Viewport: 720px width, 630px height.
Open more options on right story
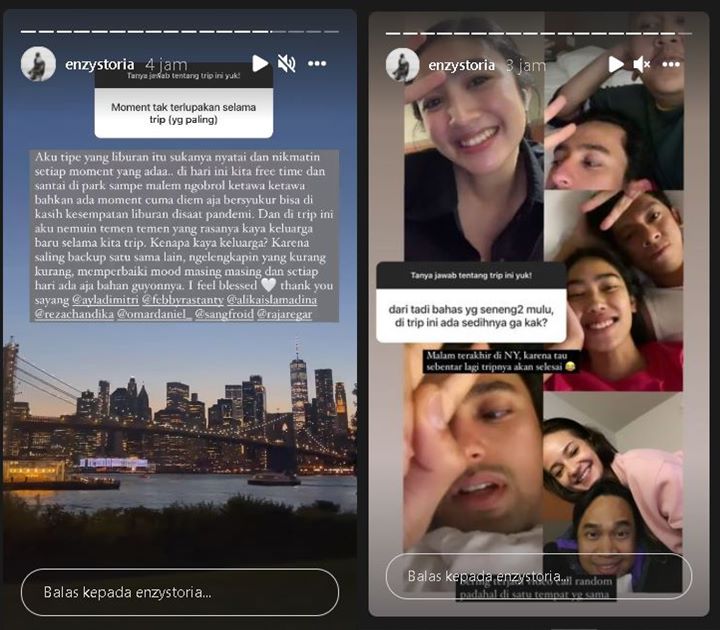pyautogui.click(x=671, y=65)
